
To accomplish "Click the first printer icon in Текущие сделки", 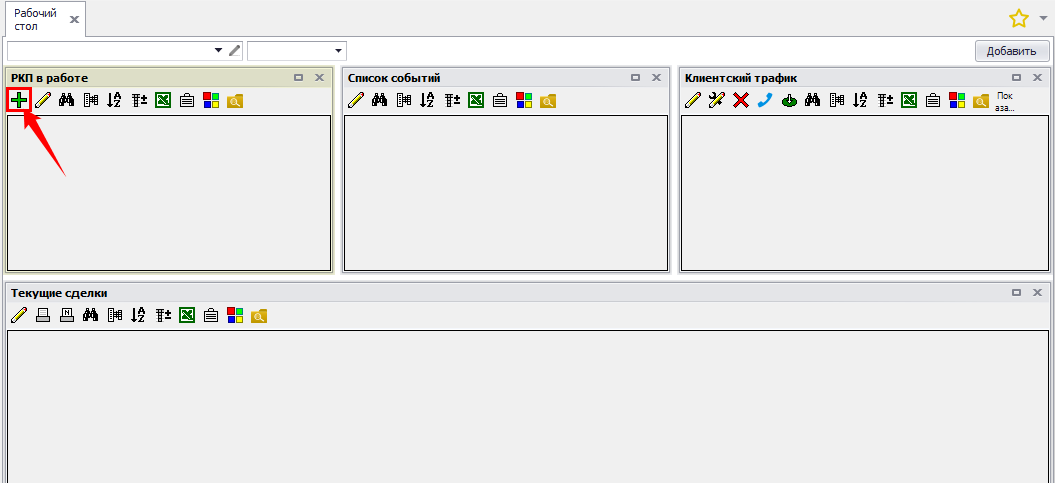I will [x=42, y=316].
